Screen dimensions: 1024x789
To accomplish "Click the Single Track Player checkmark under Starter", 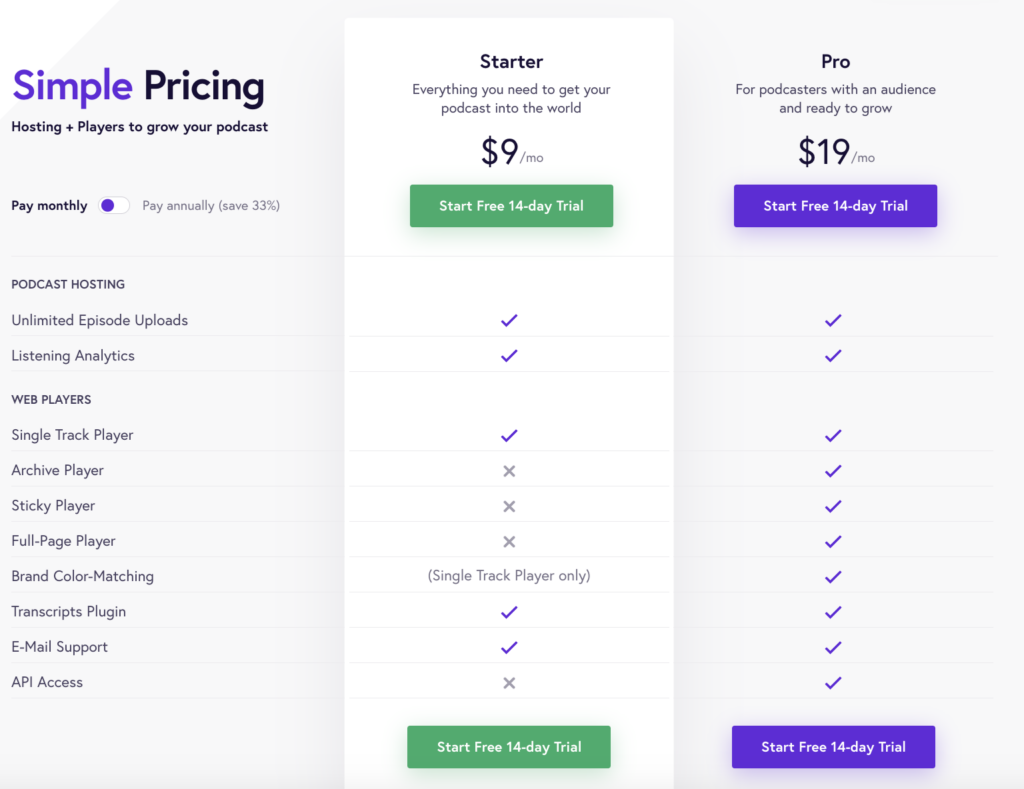I will pyautogui.click(x=509, y=435).
